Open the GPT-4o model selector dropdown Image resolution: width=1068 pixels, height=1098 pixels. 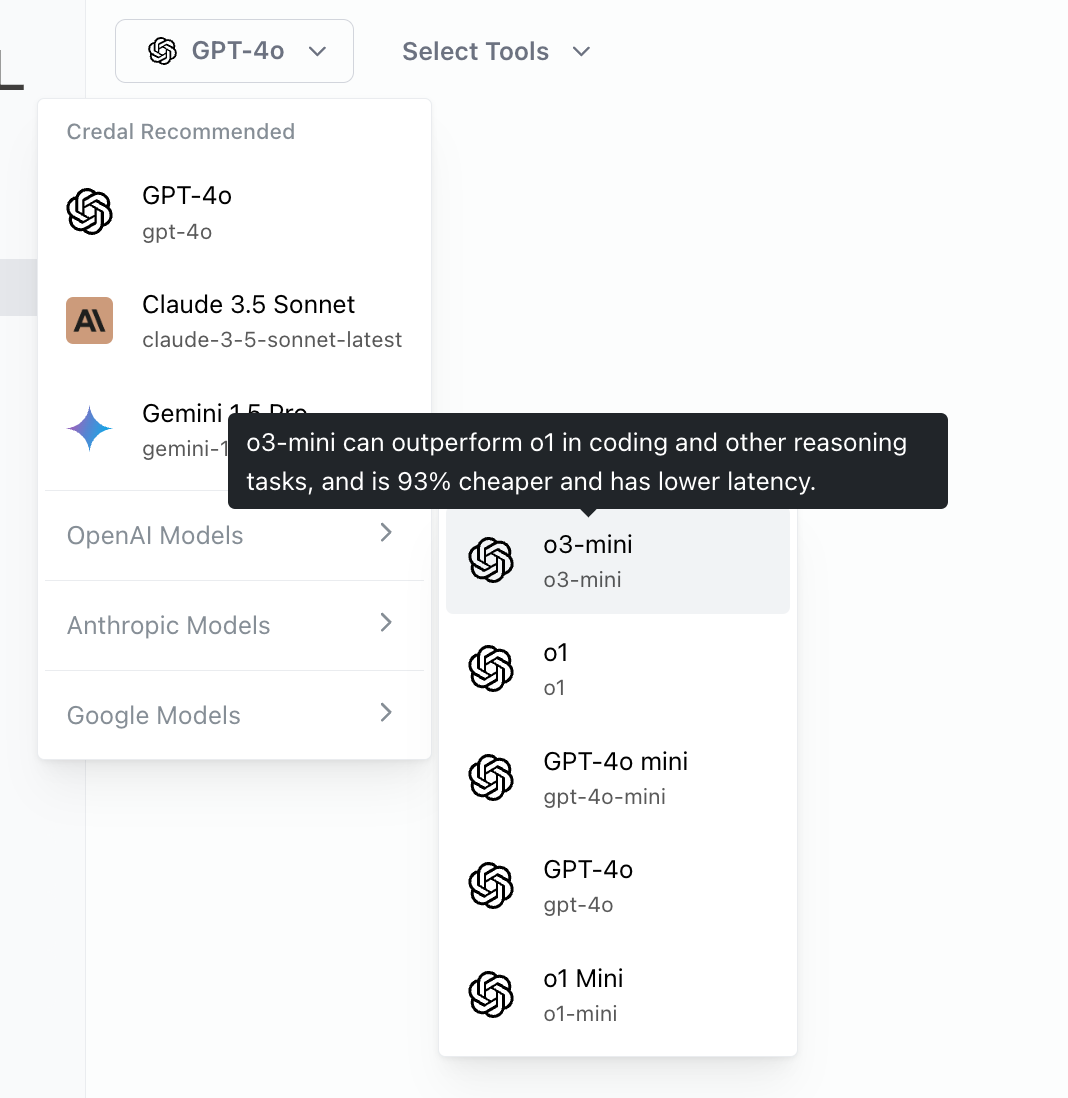coord(234,51)
